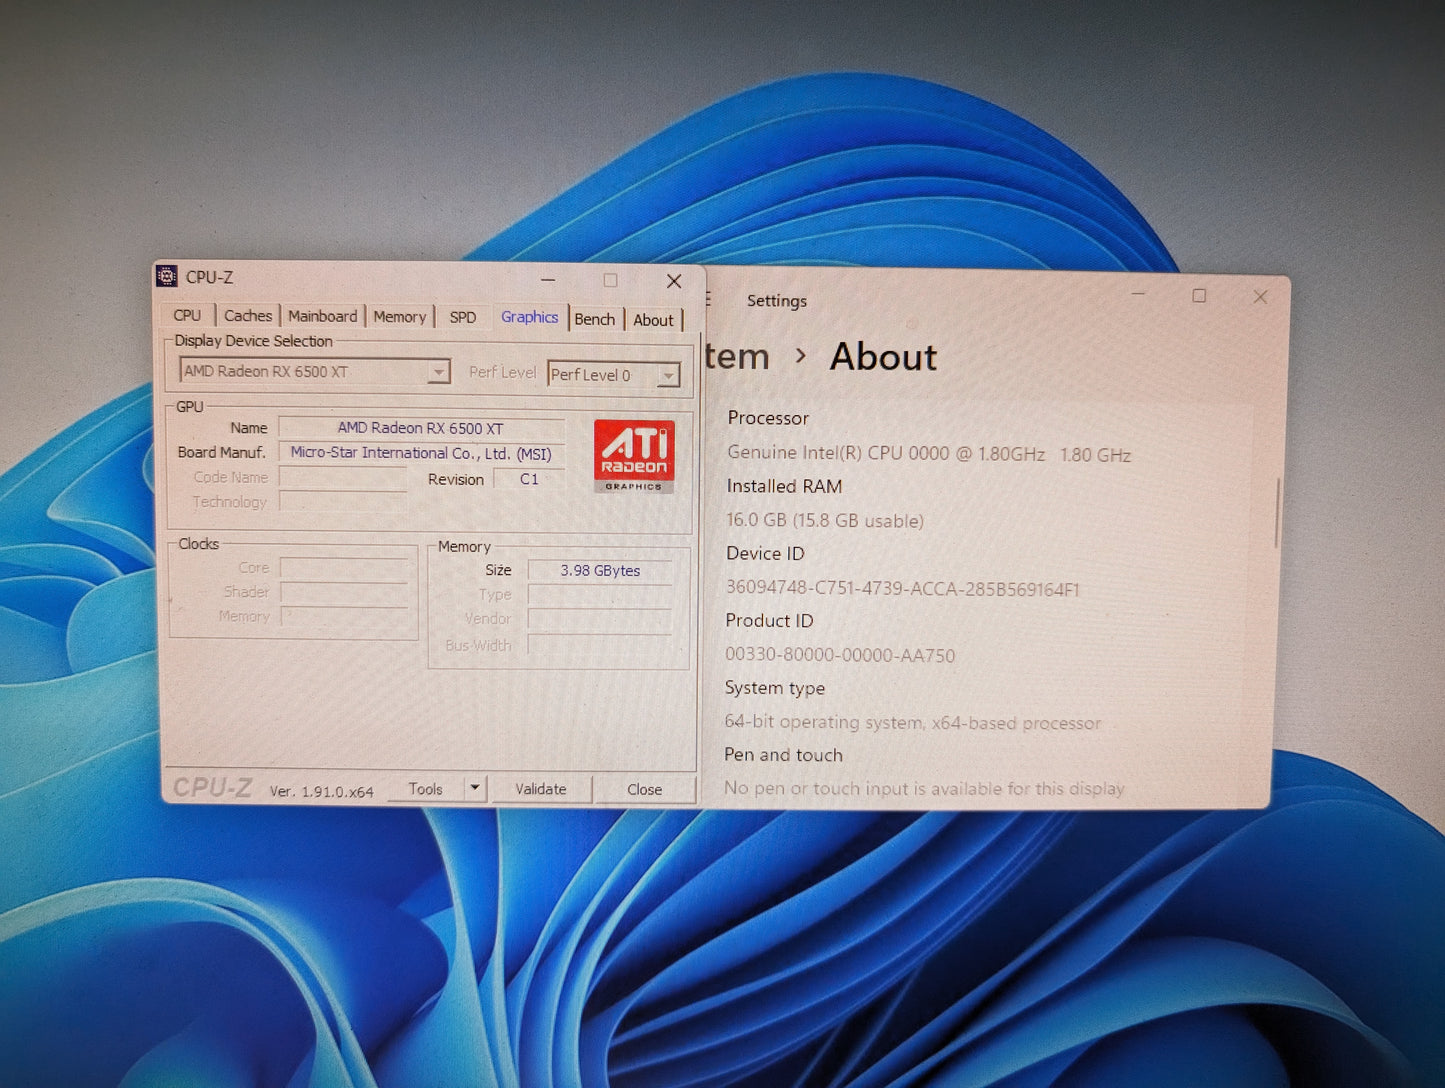Open the Mainboard tab

322,316
